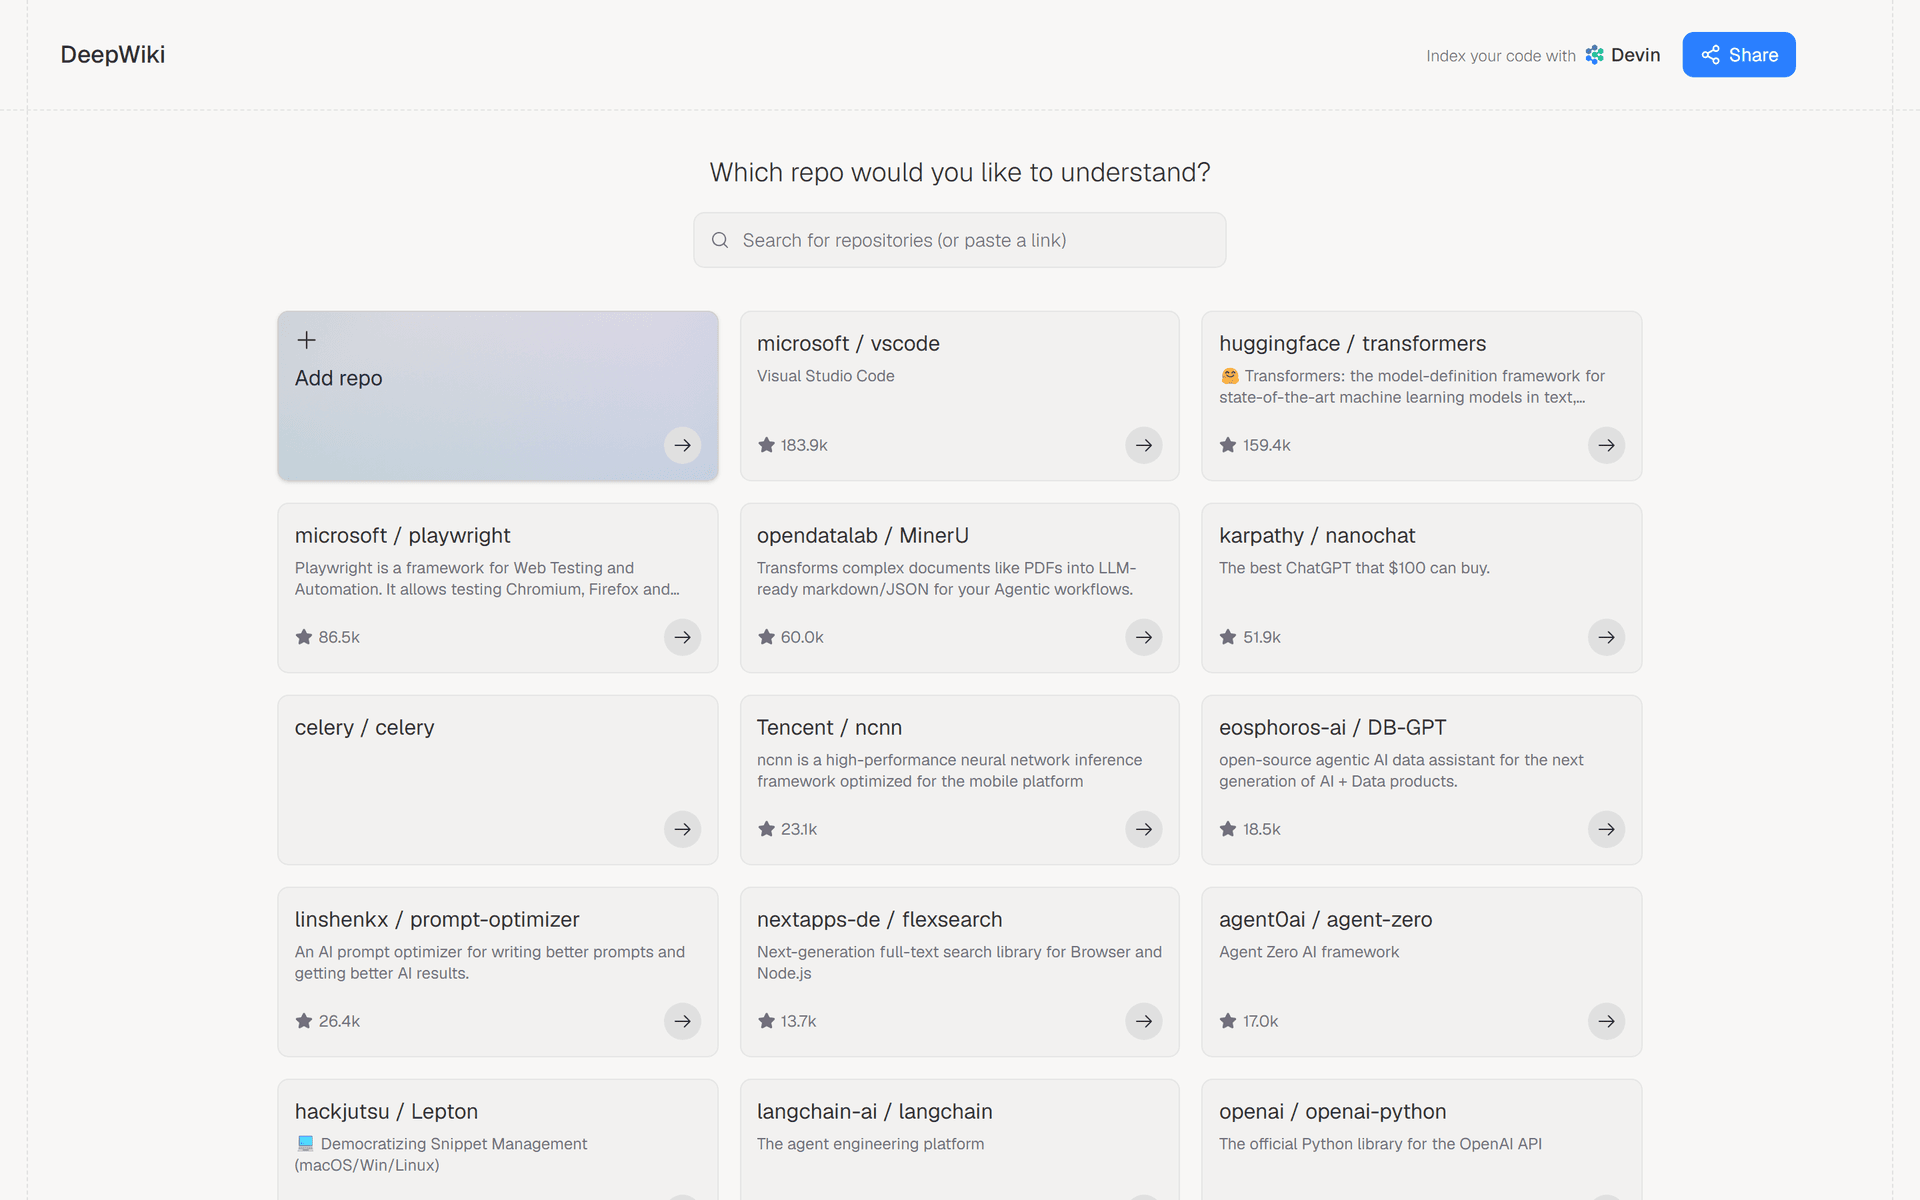Open hackjutsu / Lepton repo title

[x=386, y=1111]
